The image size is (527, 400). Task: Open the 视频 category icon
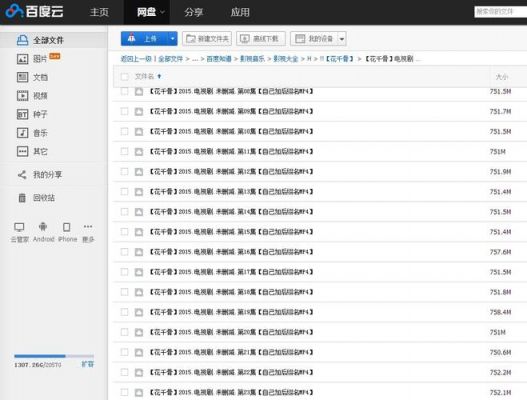pos(23,96)
